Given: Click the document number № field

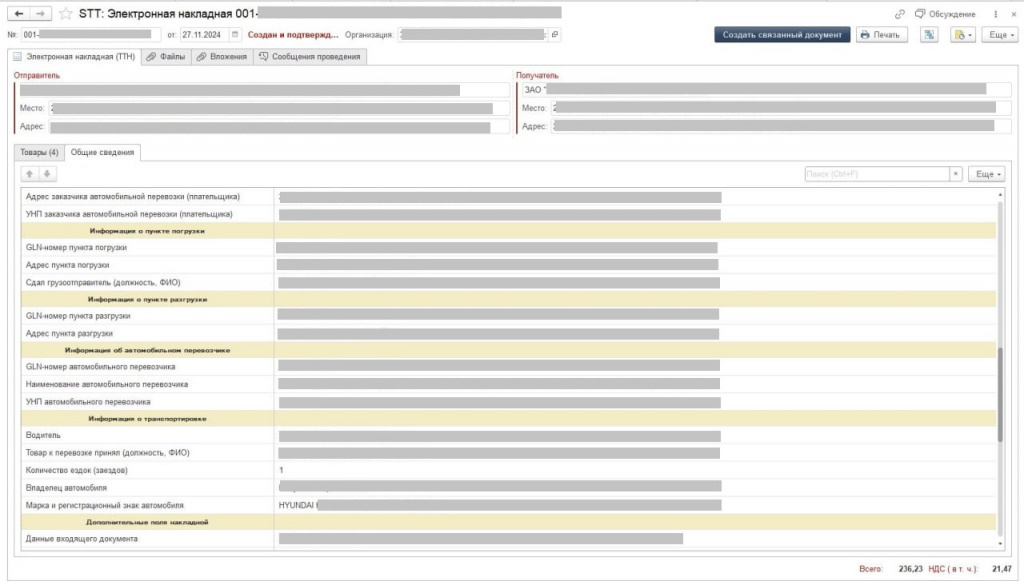Looking at the screenshot, I should coord(90,35).
